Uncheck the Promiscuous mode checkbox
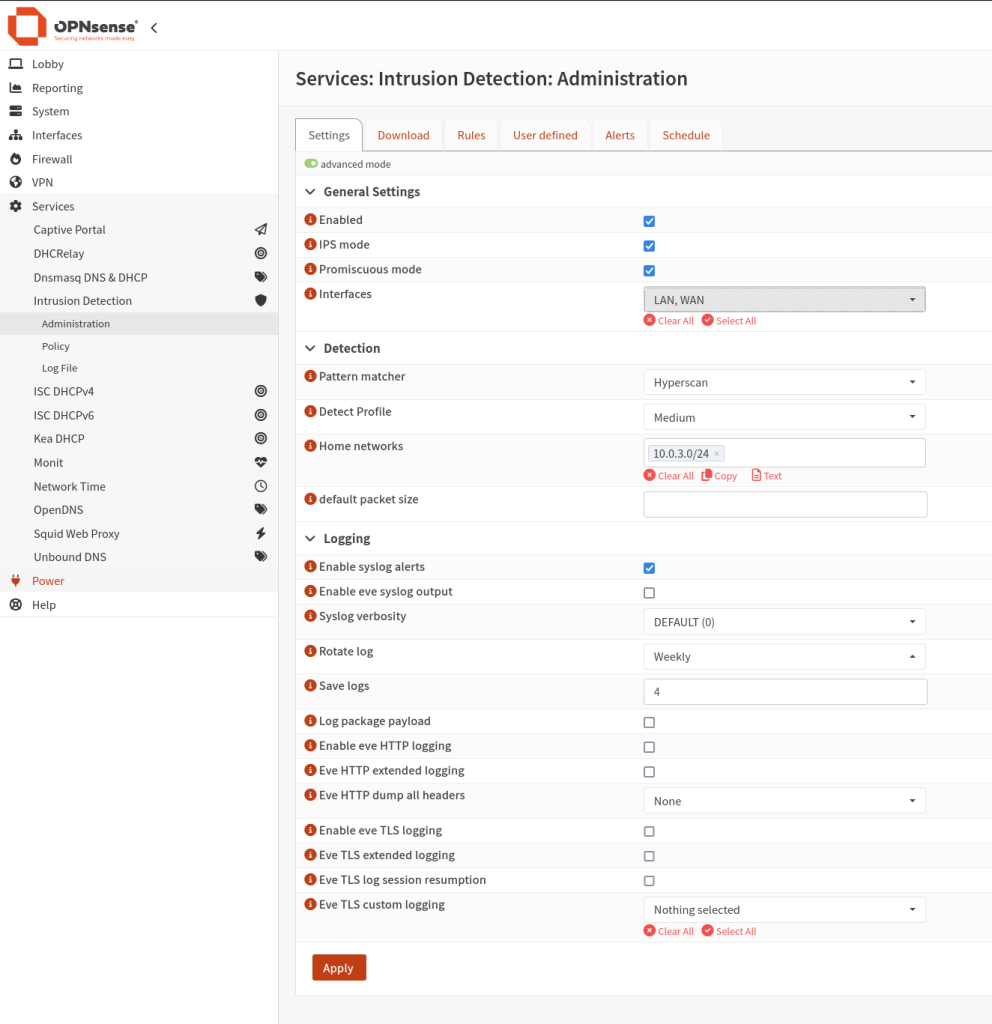 [x=649, y=271]
